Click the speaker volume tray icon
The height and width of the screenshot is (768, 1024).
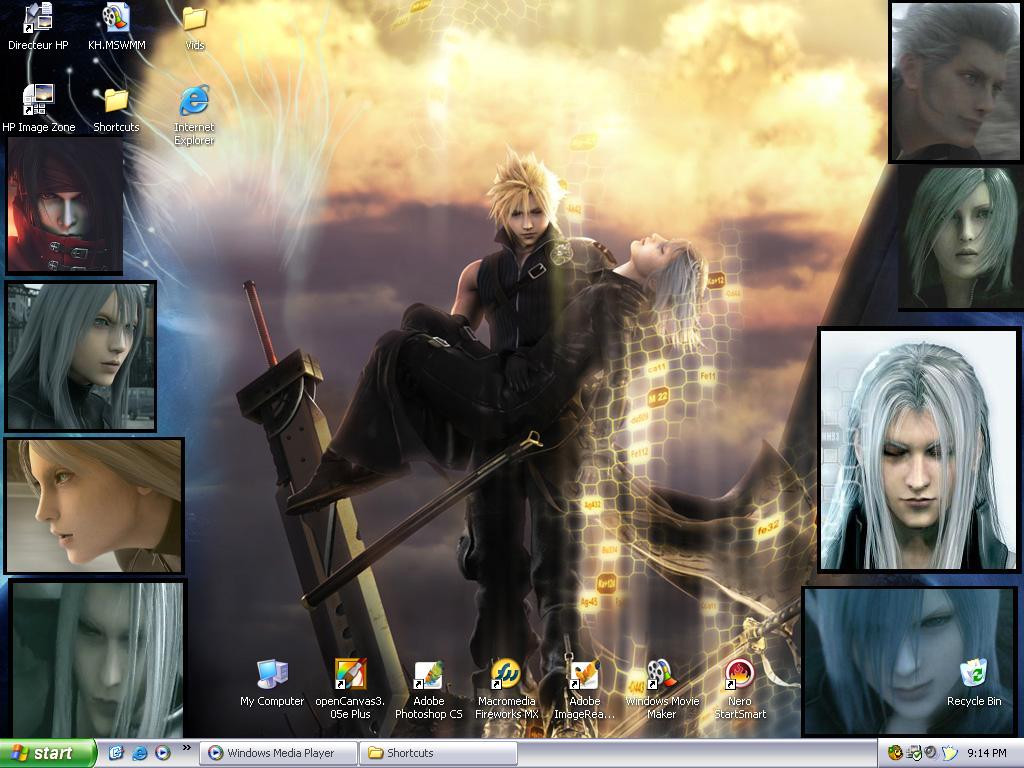point(930,752)
